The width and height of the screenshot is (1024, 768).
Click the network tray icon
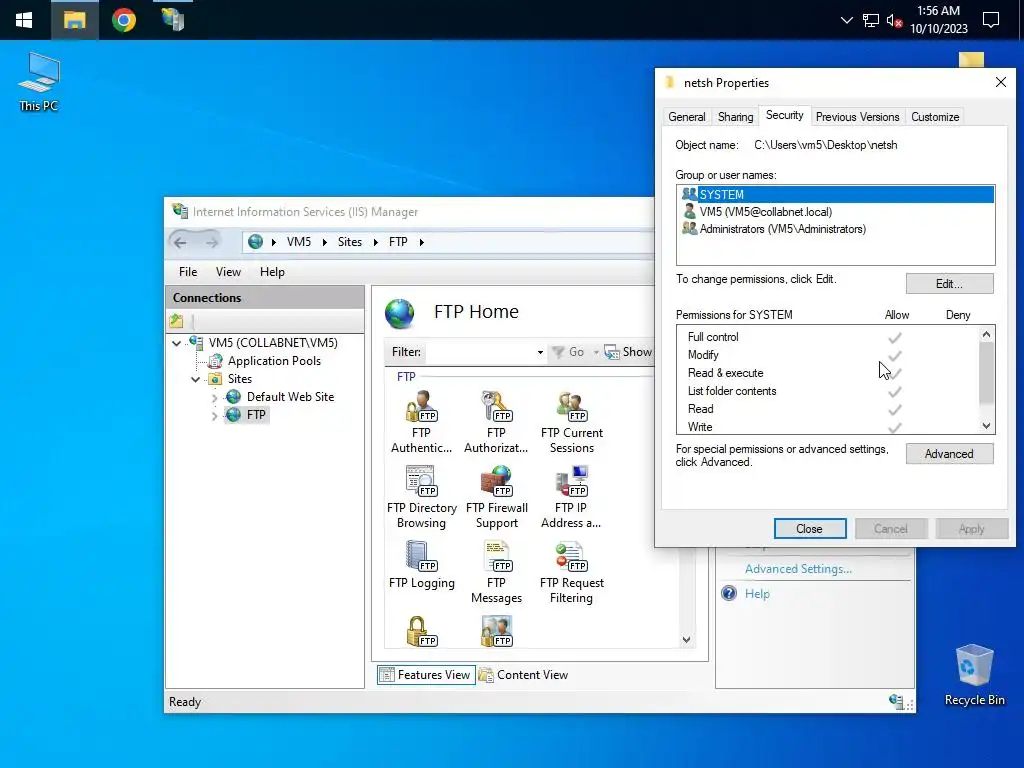click(x=871, y=21)
